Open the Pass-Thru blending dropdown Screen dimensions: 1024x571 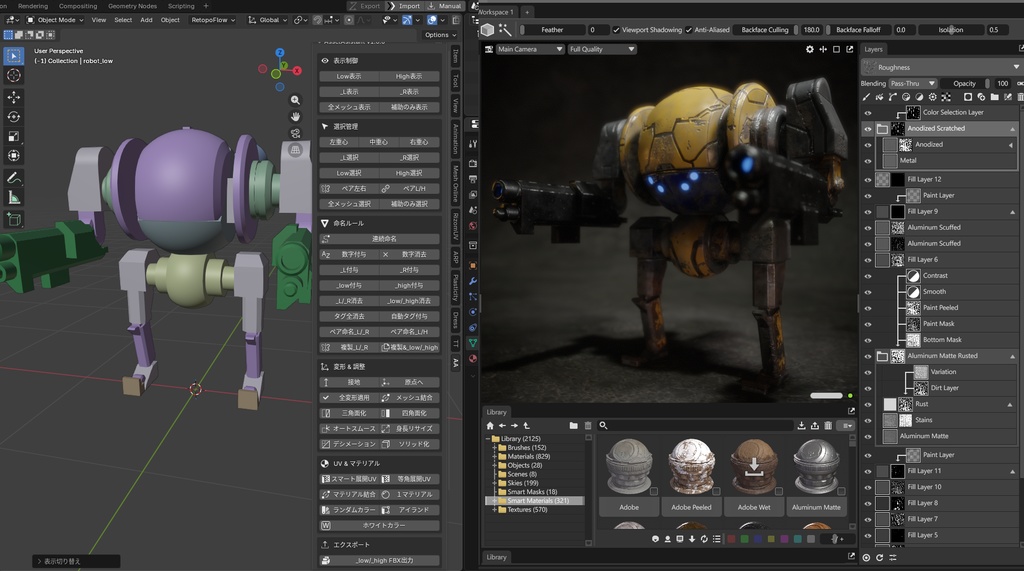click(913, 84)
